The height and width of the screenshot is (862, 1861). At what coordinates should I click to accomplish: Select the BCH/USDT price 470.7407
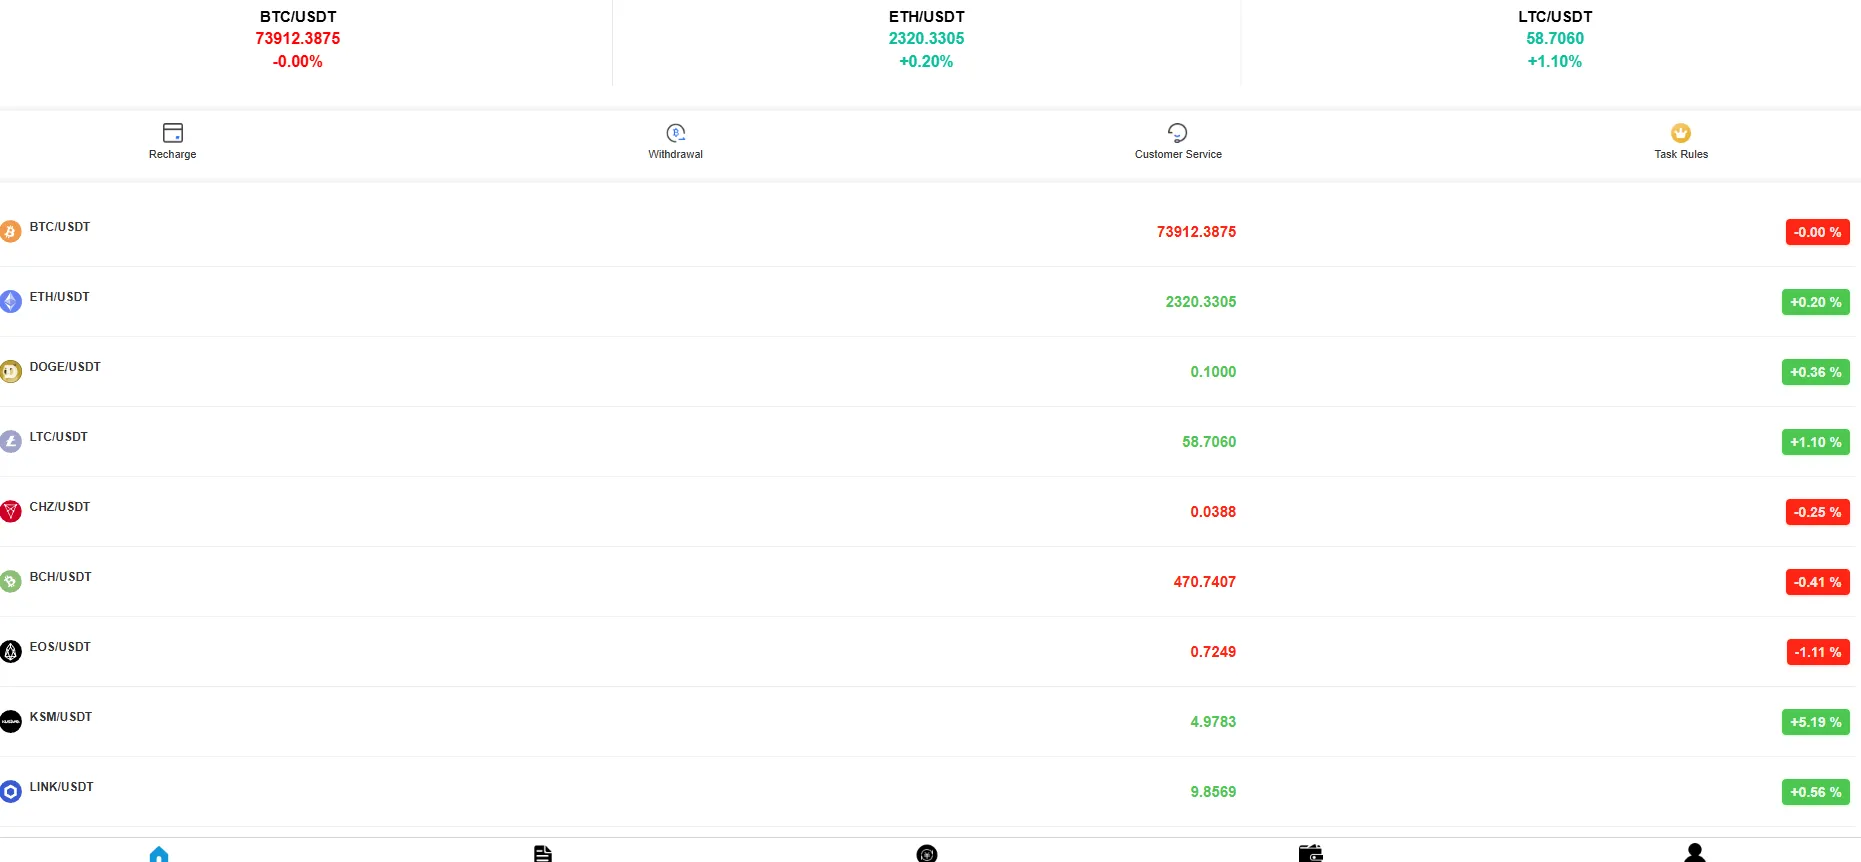click(1204, 581)
